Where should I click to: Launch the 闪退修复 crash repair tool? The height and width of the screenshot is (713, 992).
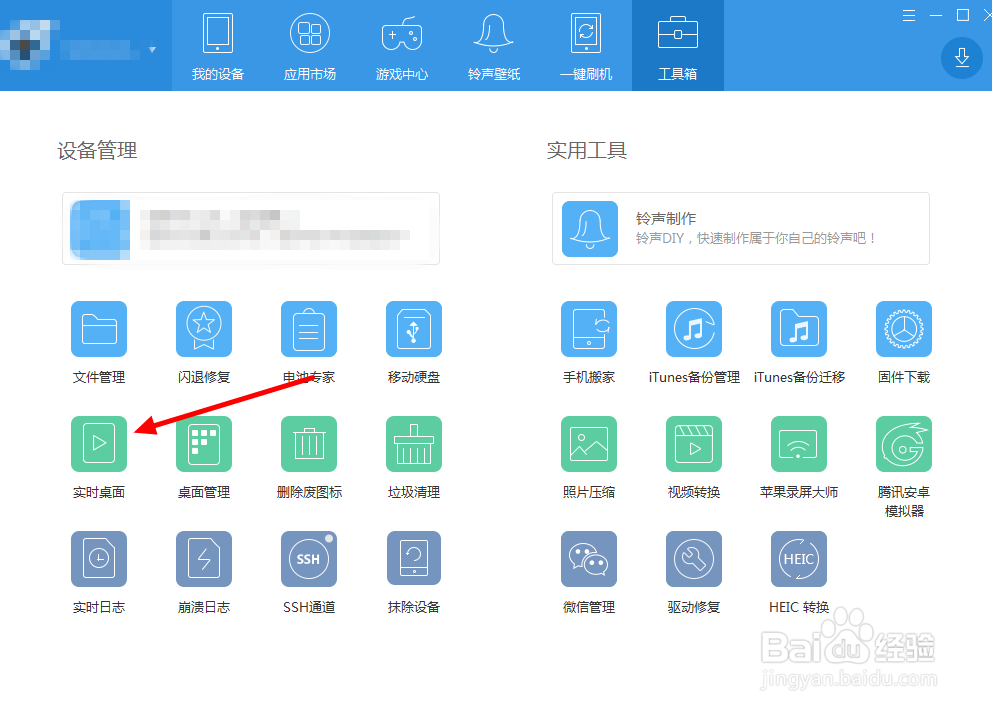(204, 329)
